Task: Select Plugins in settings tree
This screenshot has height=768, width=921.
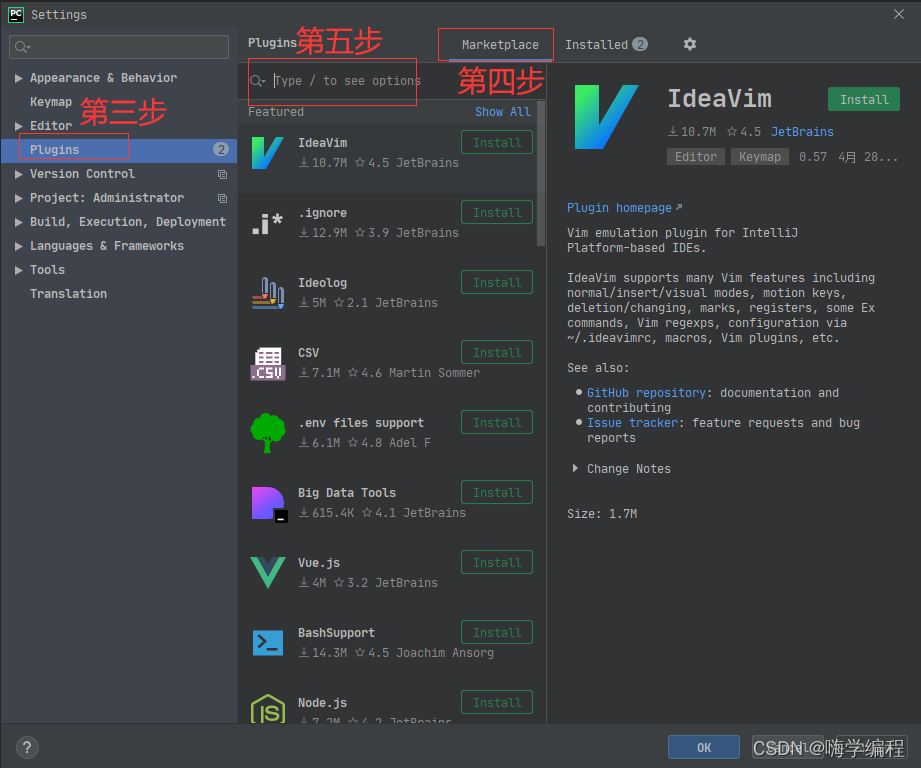Action: pyautogui.click(x=119, y=150)
